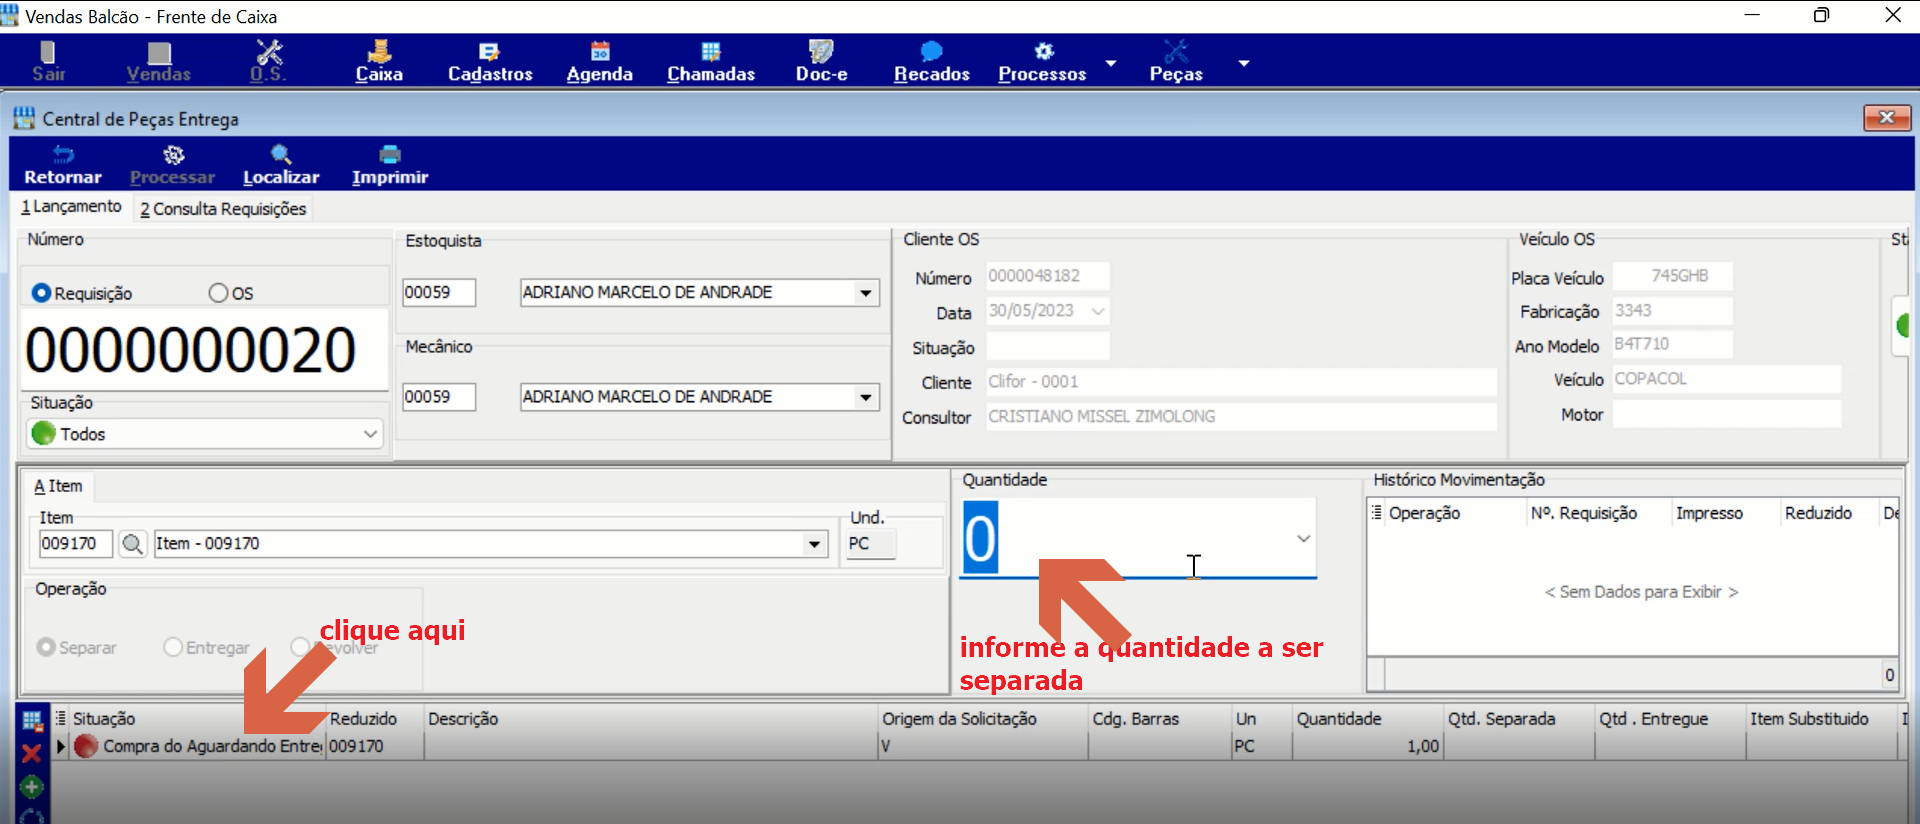
Task: Click the item search magnifier button
Action: 132,544
